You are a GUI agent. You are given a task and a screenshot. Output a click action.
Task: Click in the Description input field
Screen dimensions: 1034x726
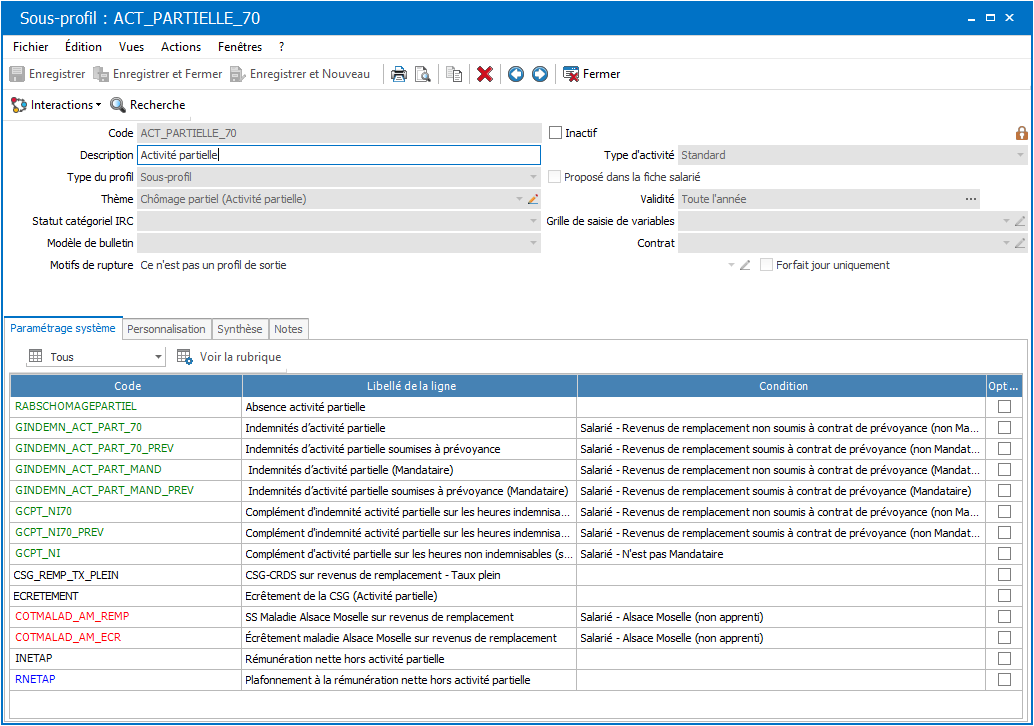tap(339, 155)
